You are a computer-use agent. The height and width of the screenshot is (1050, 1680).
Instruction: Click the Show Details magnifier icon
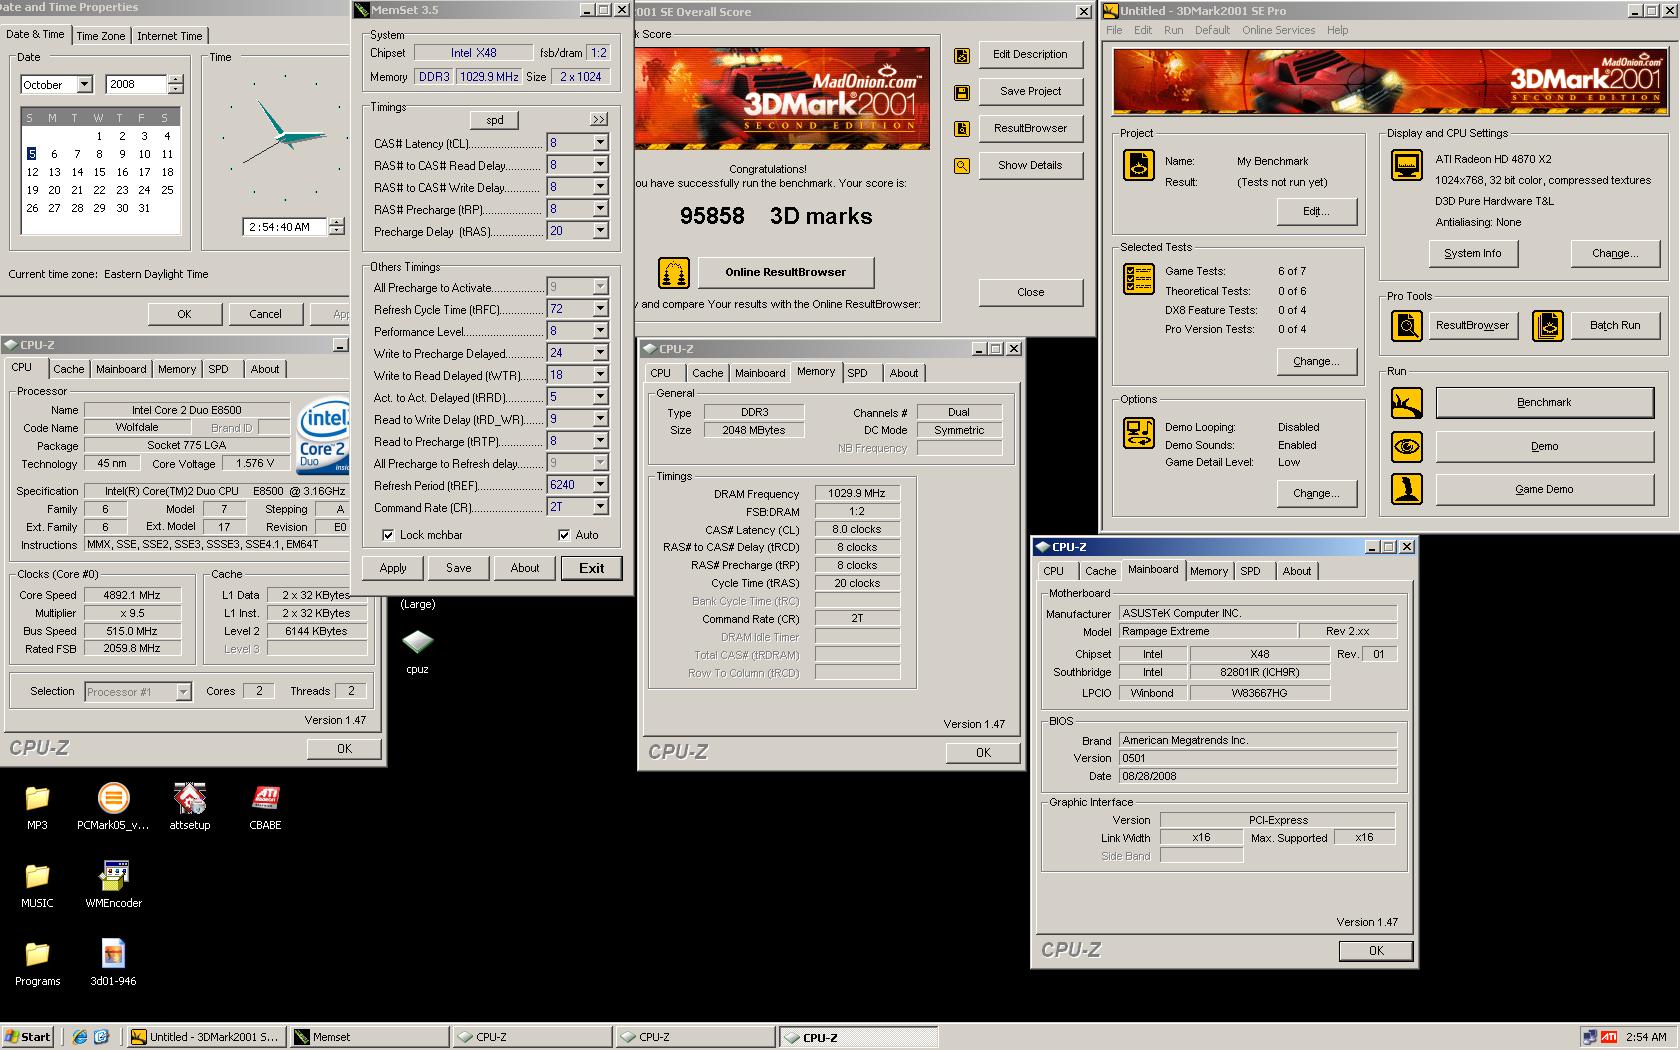pyautogui.click(x=961, y=166)
